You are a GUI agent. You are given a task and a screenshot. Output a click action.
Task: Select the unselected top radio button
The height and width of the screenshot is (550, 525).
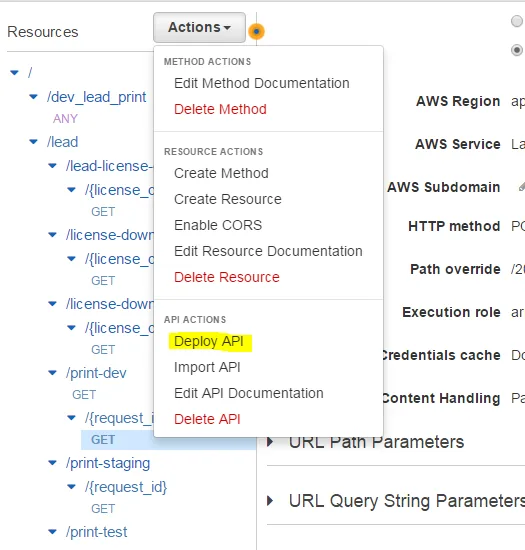517,21
